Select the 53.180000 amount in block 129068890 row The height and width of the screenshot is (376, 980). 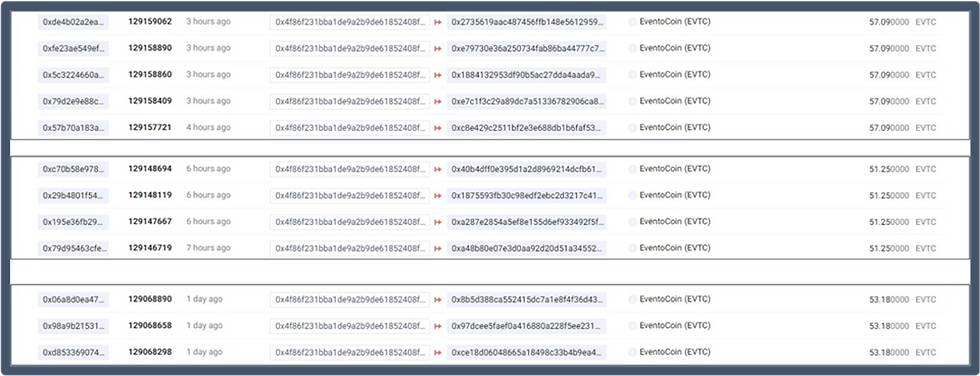tap(889, 300)
